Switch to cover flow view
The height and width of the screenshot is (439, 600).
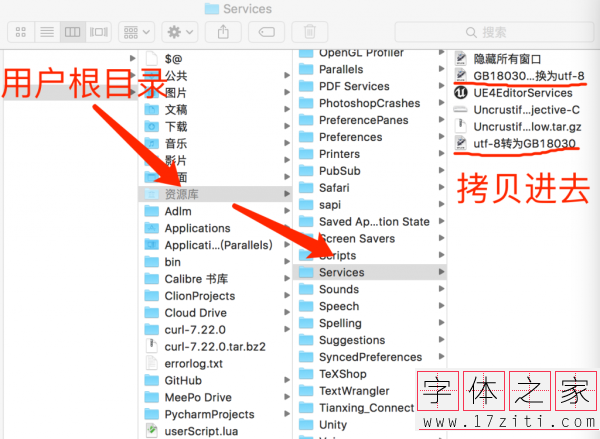point(98,32)
